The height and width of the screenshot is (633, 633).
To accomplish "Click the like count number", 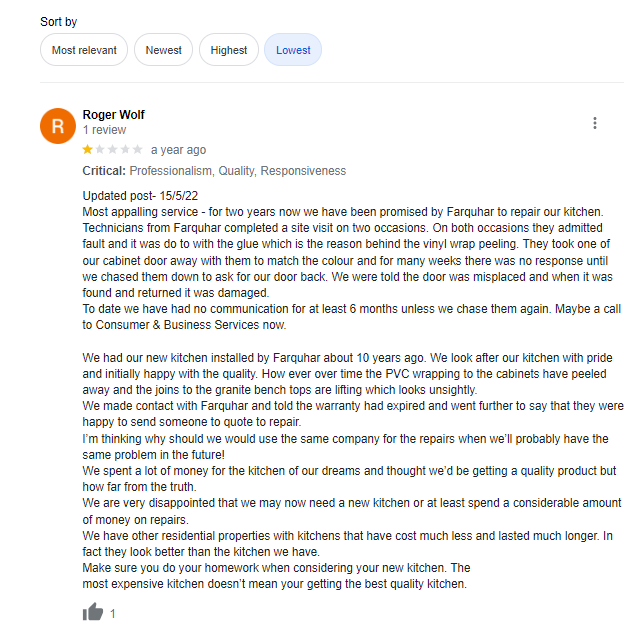I will 113,614.
